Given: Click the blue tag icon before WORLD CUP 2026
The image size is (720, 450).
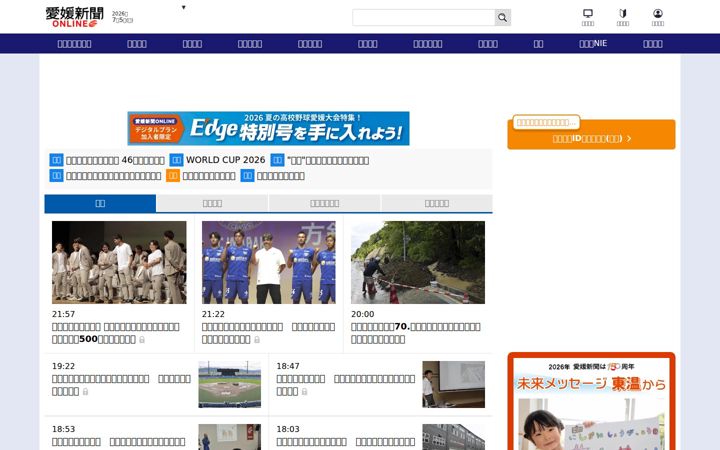Looking at the screenshot, I should [x=176, y=160].
